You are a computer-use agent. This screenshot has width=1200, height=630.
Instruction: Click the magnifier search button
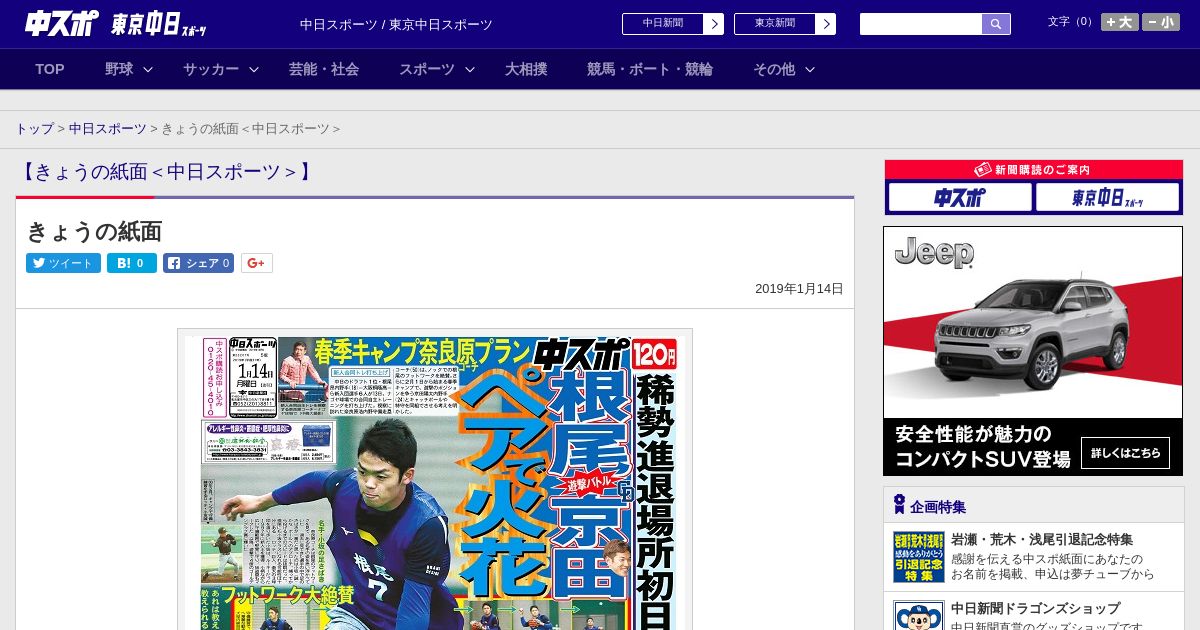point(996,24)
